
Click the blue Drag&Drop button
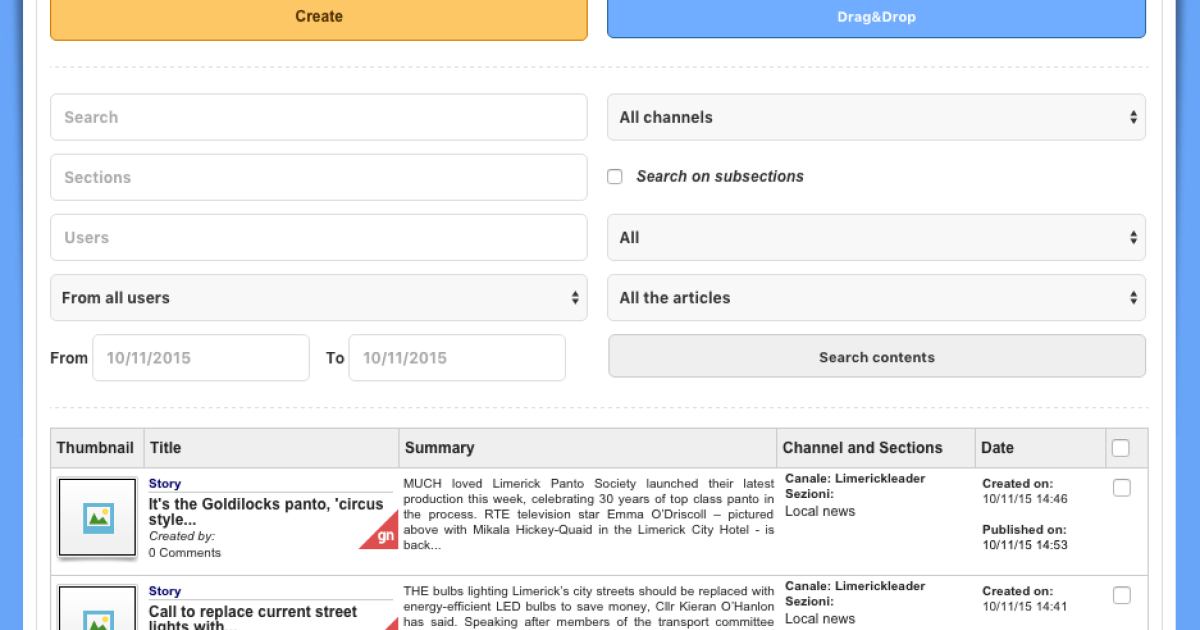point(876,17)
